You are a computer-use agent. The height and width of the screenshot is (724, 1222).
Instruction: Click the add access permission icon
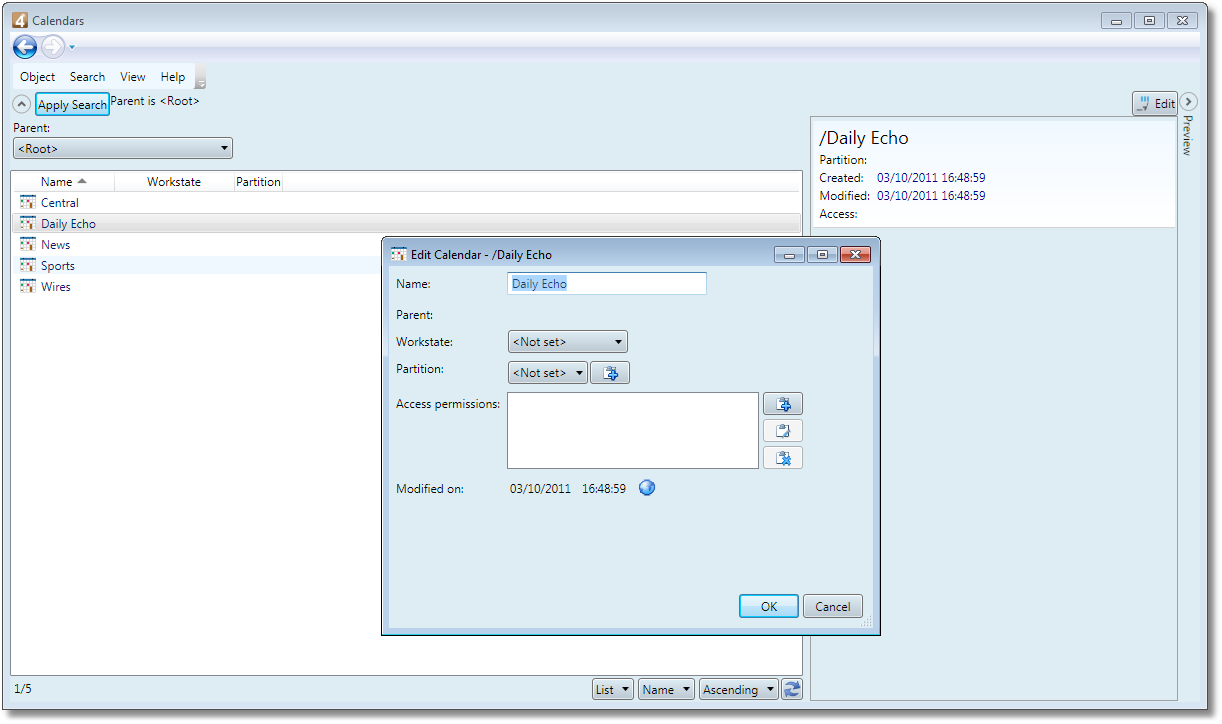tap(783, 404)
